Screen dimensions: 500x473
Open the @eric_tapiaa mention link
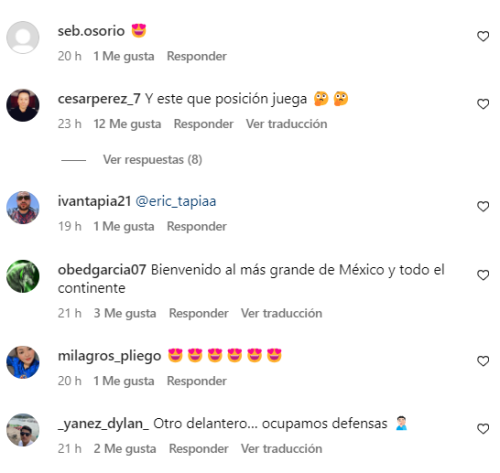pos(176,201)
